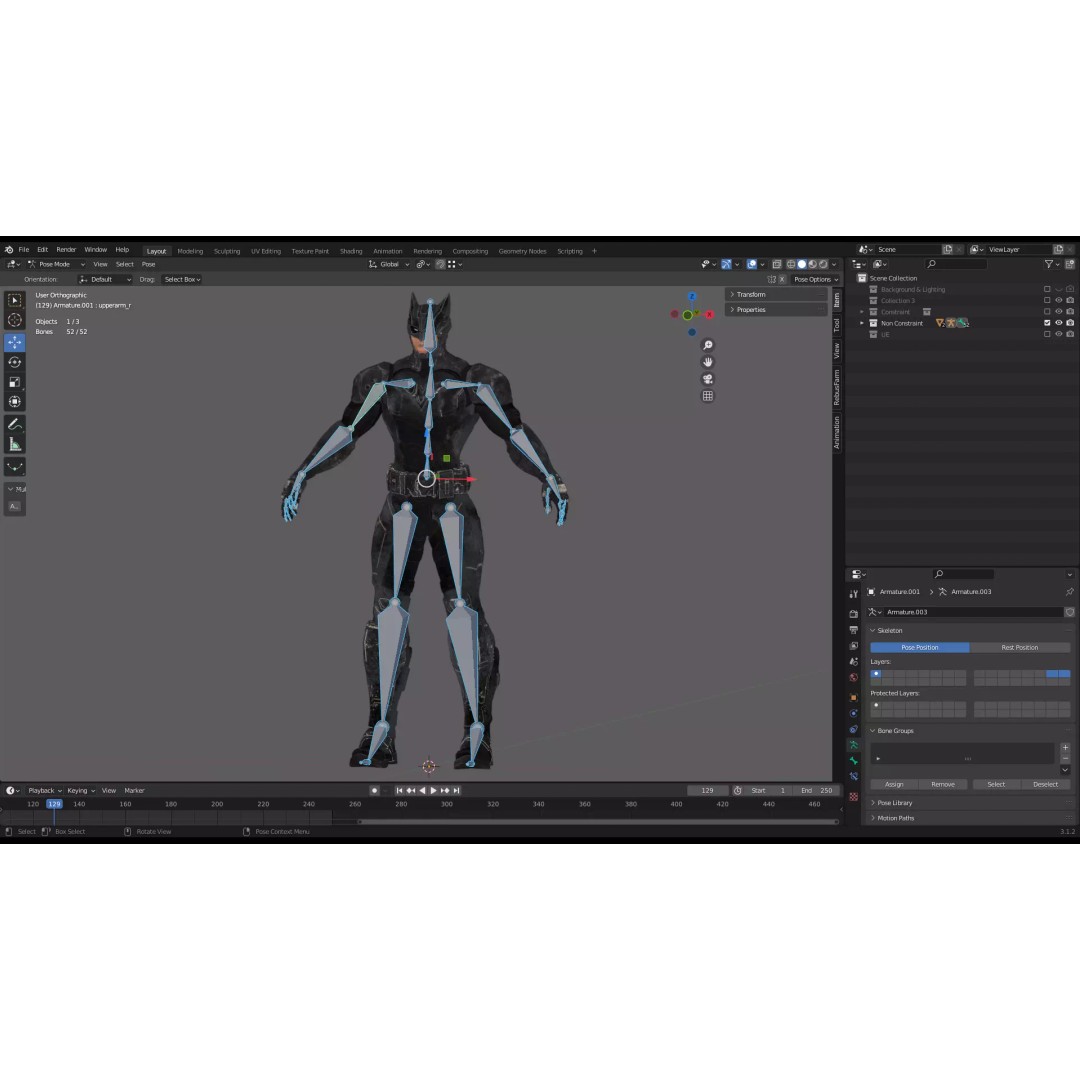Expand the Motion Paths panel
The width and height of the screenshot is (1080, 1080).
click(968, 818)
